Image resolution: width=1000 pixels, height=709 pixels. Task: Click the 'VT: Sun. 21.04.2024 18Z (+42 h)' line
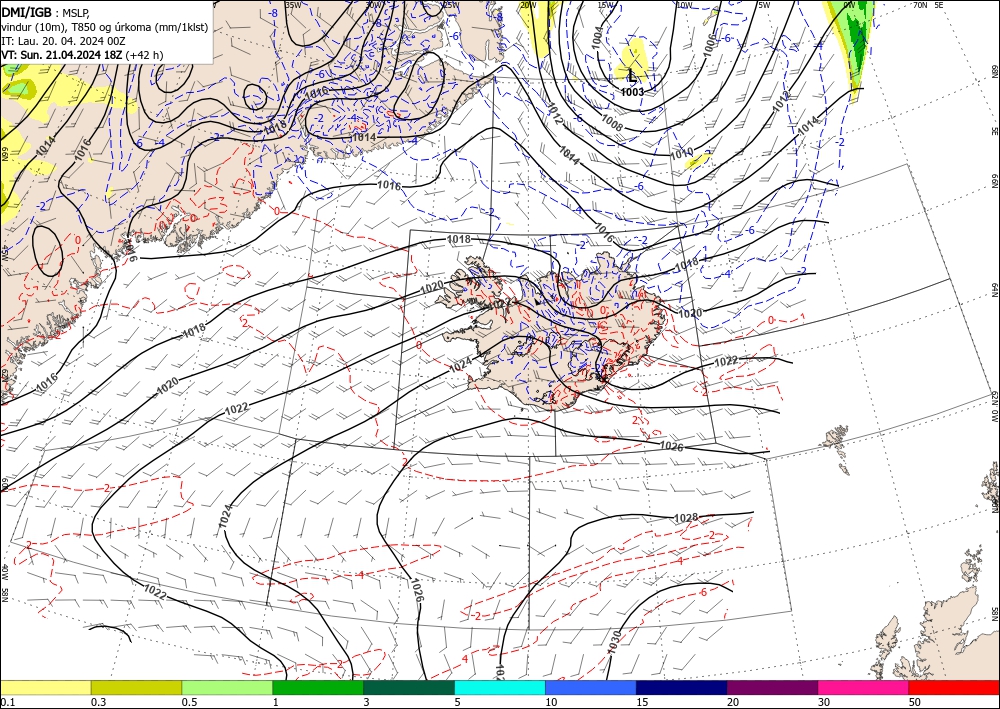pos(82,55)
